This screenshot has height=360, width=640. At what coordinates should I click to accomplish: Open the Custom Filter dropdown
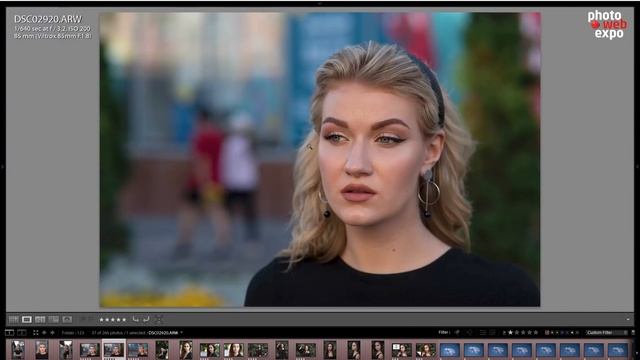click(607, 333)
